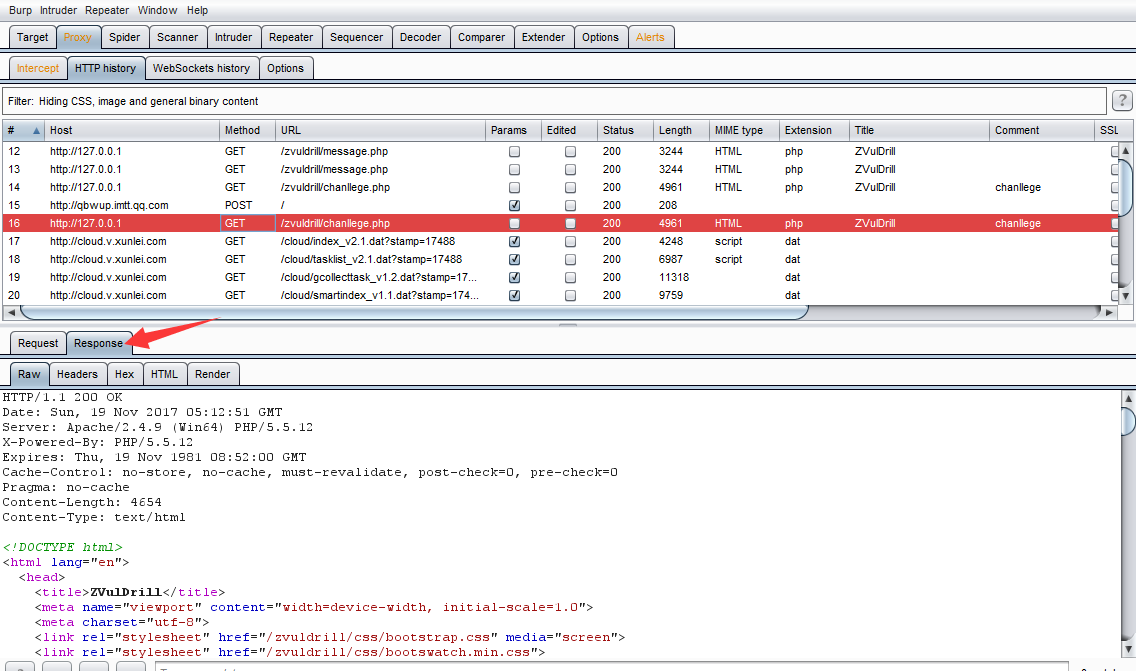Open the main Options tab
The width and height of the screenshot is (1136, 671).
(x=601, y=37)
